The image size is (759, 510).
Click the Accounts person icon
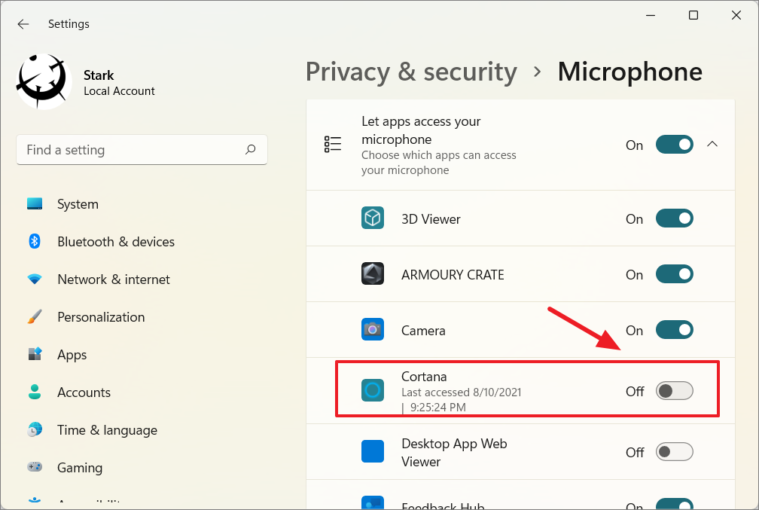click(34, 392)
